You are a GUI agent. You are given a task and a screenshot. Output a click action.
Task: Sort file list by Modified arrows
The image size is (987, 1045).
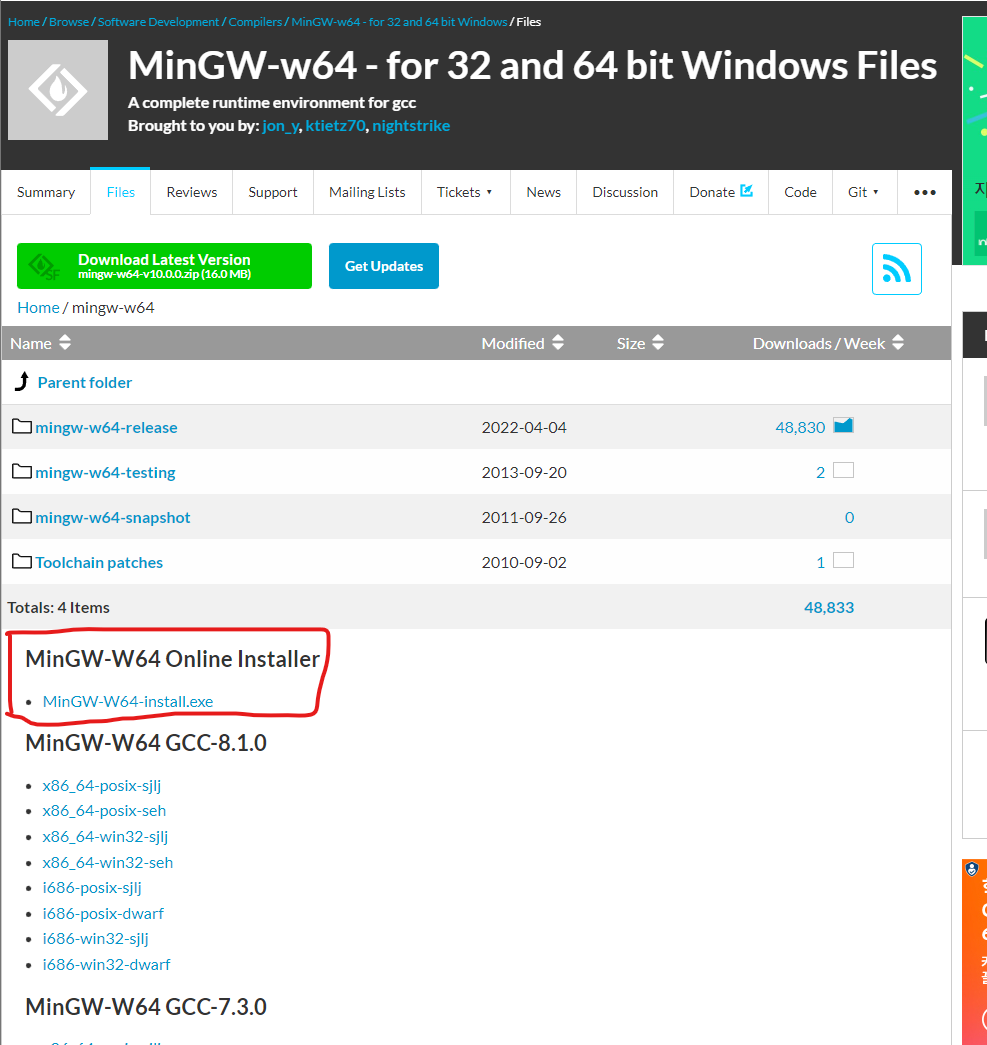click(558, 343)
